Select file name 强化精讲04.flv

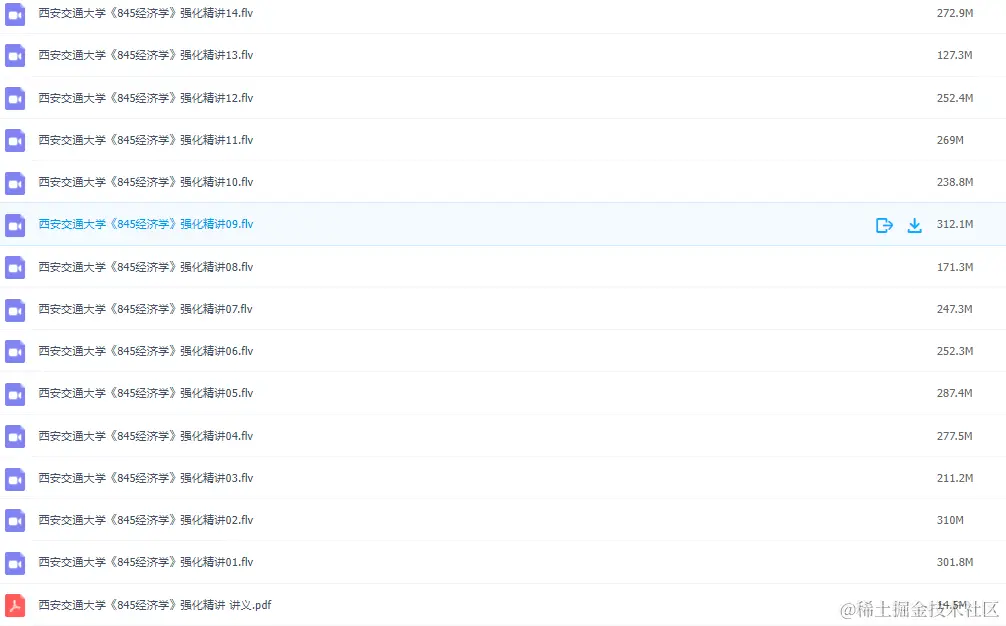click(x=146, y=436)
